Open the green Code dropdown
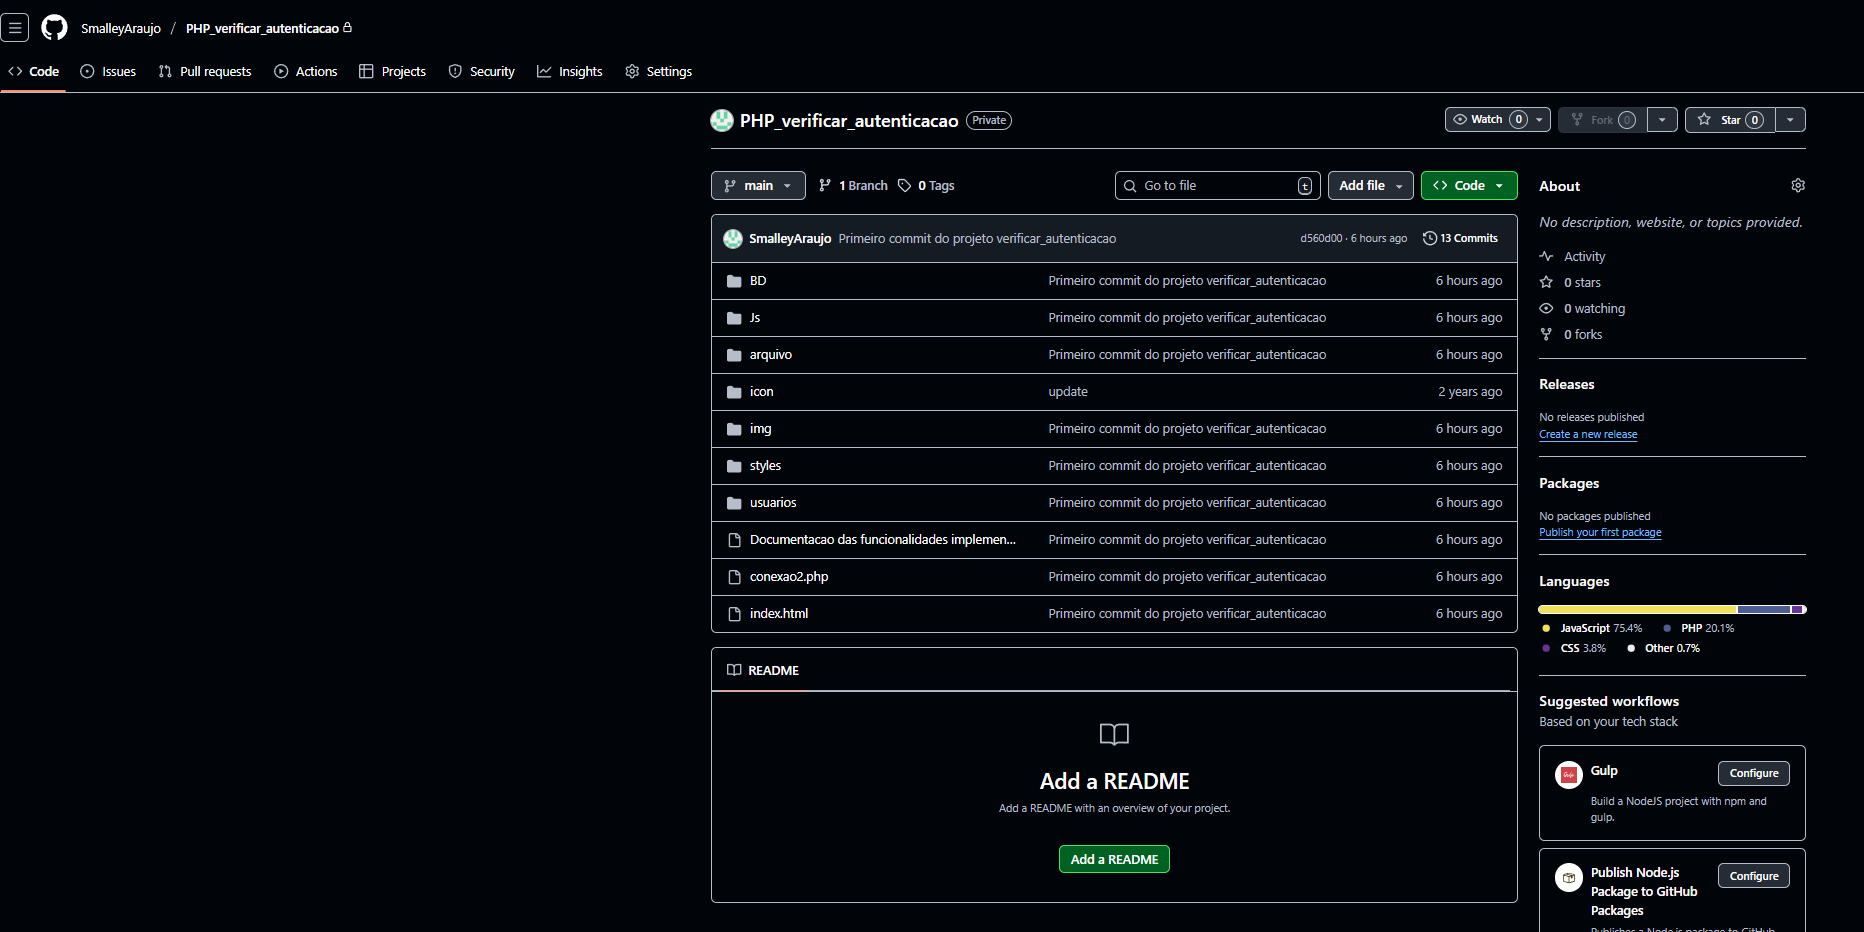Screen dimensions: 1864x932 pyautogui.click(x=1469, y=186)
